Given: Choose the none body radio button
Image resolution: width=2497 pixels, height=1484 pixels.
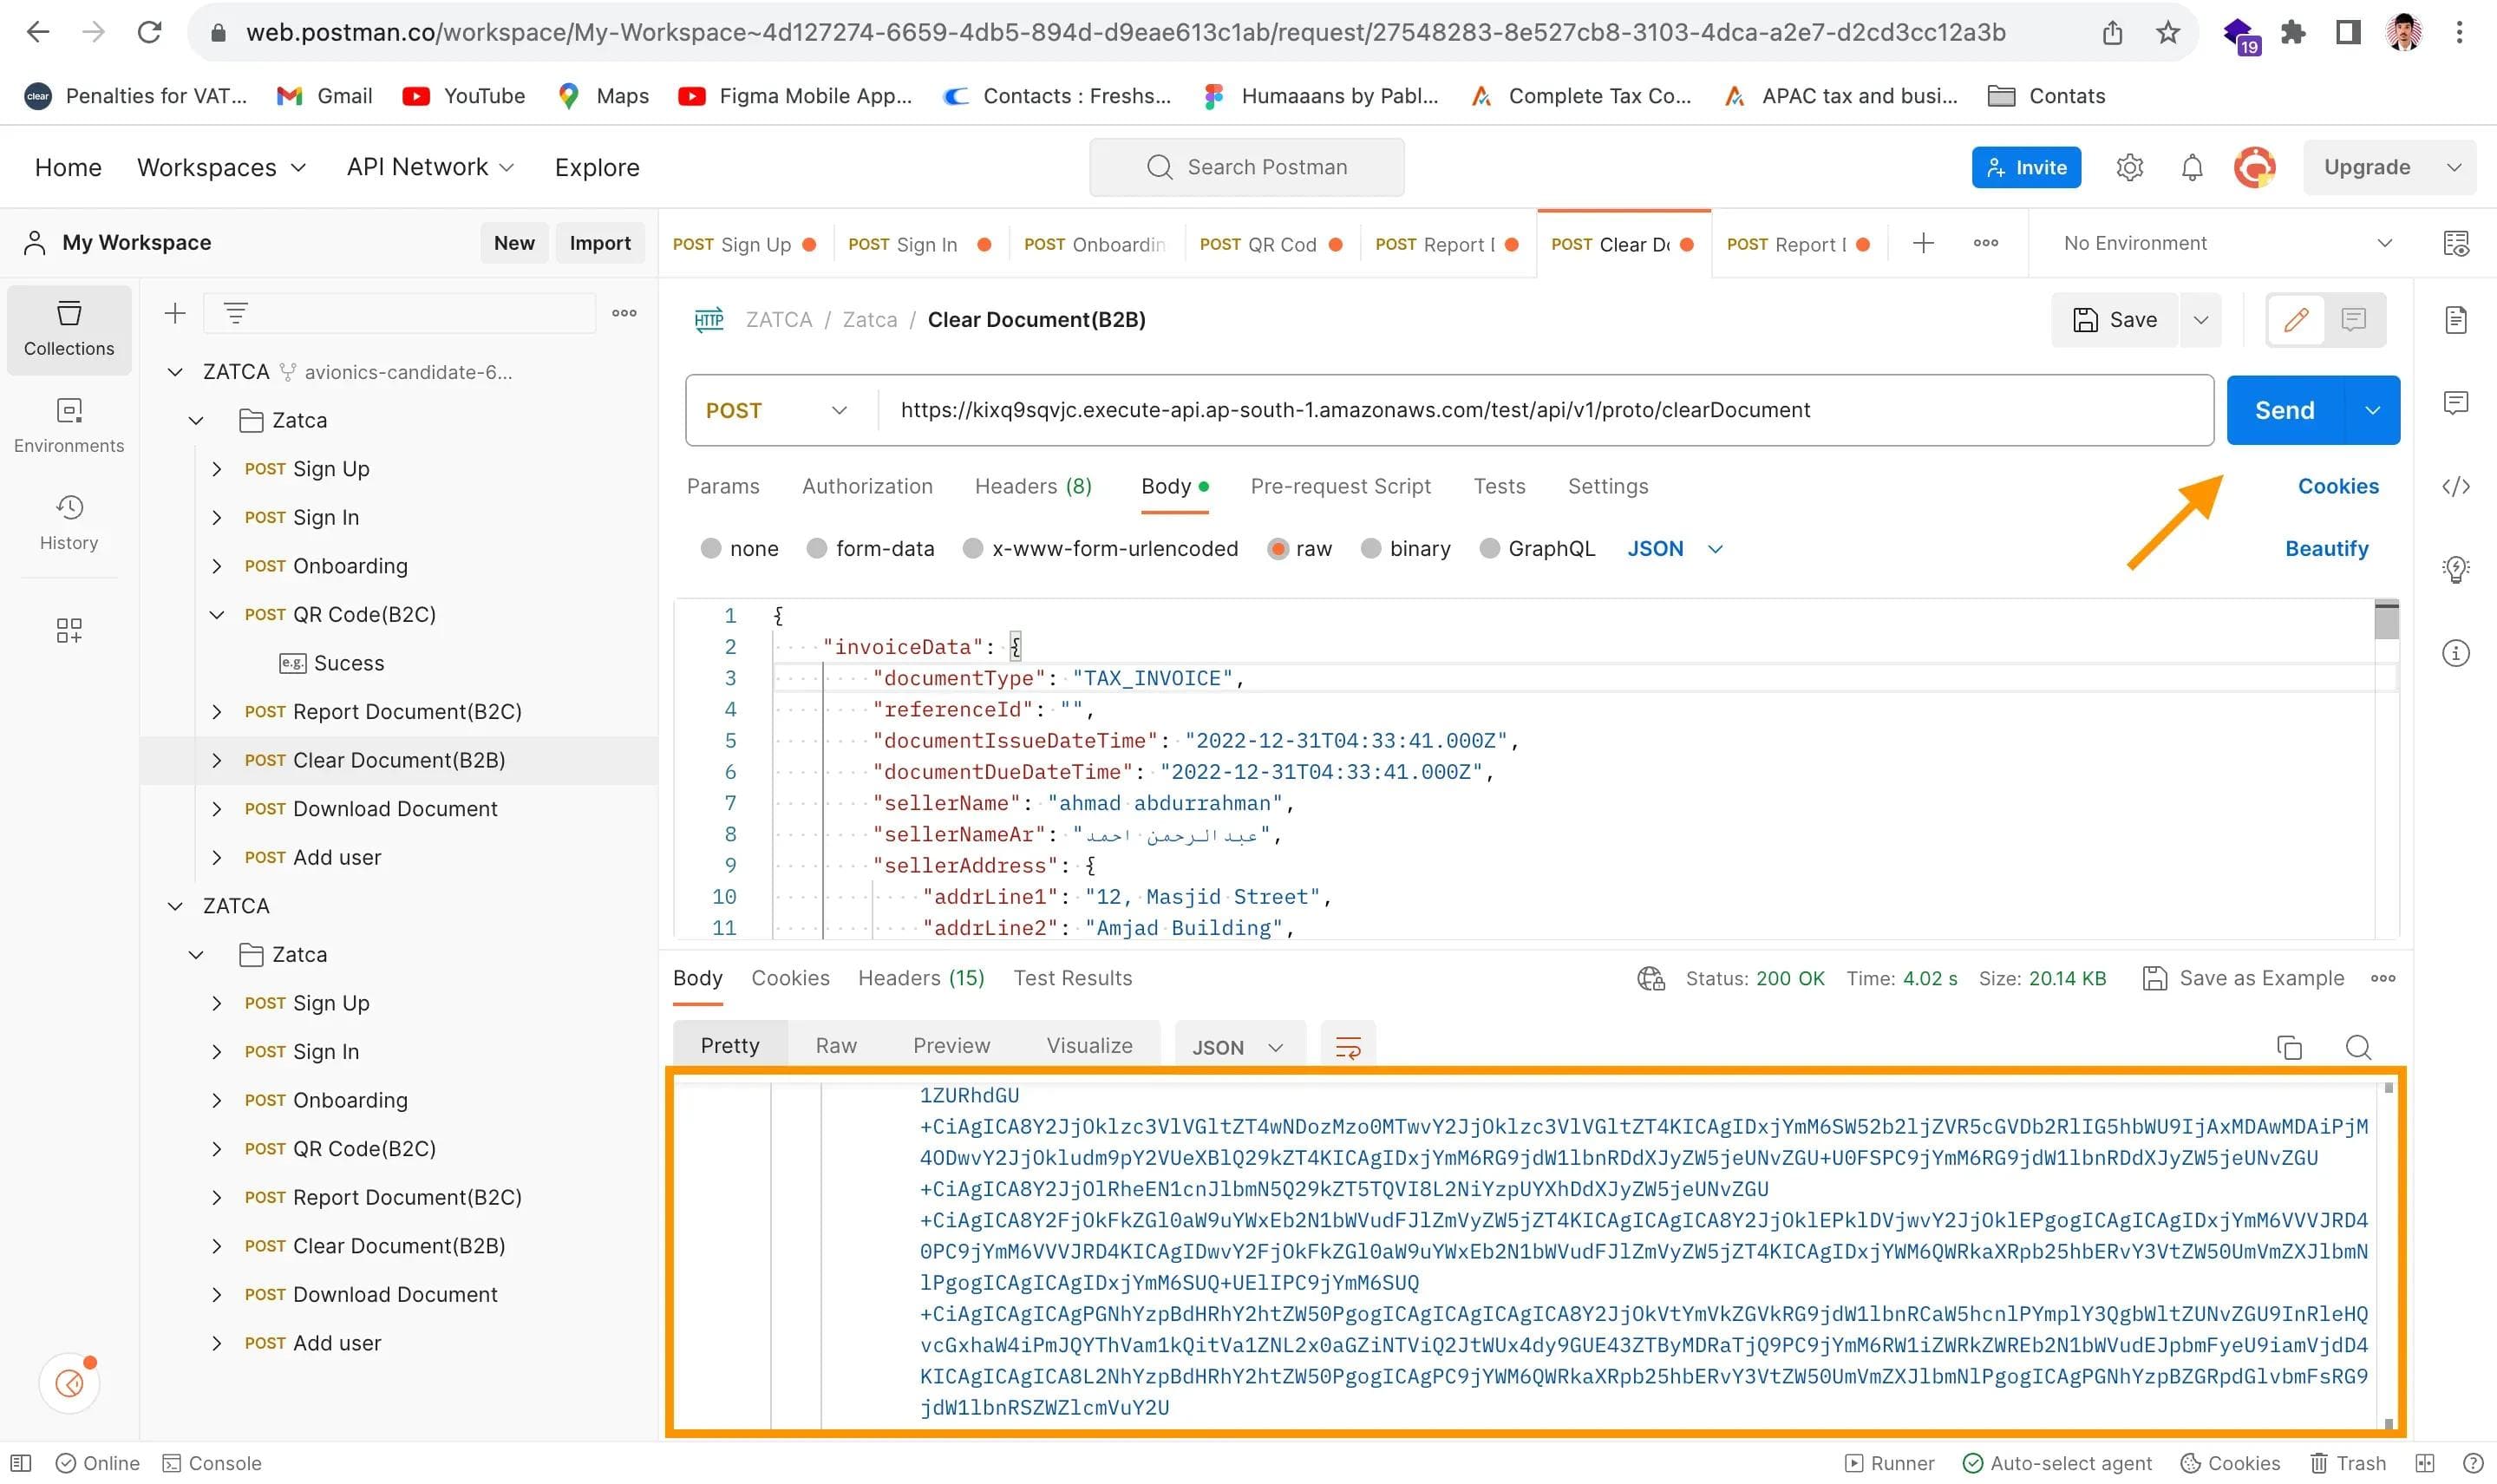Looking at the screenshot, I should point(711,548).
